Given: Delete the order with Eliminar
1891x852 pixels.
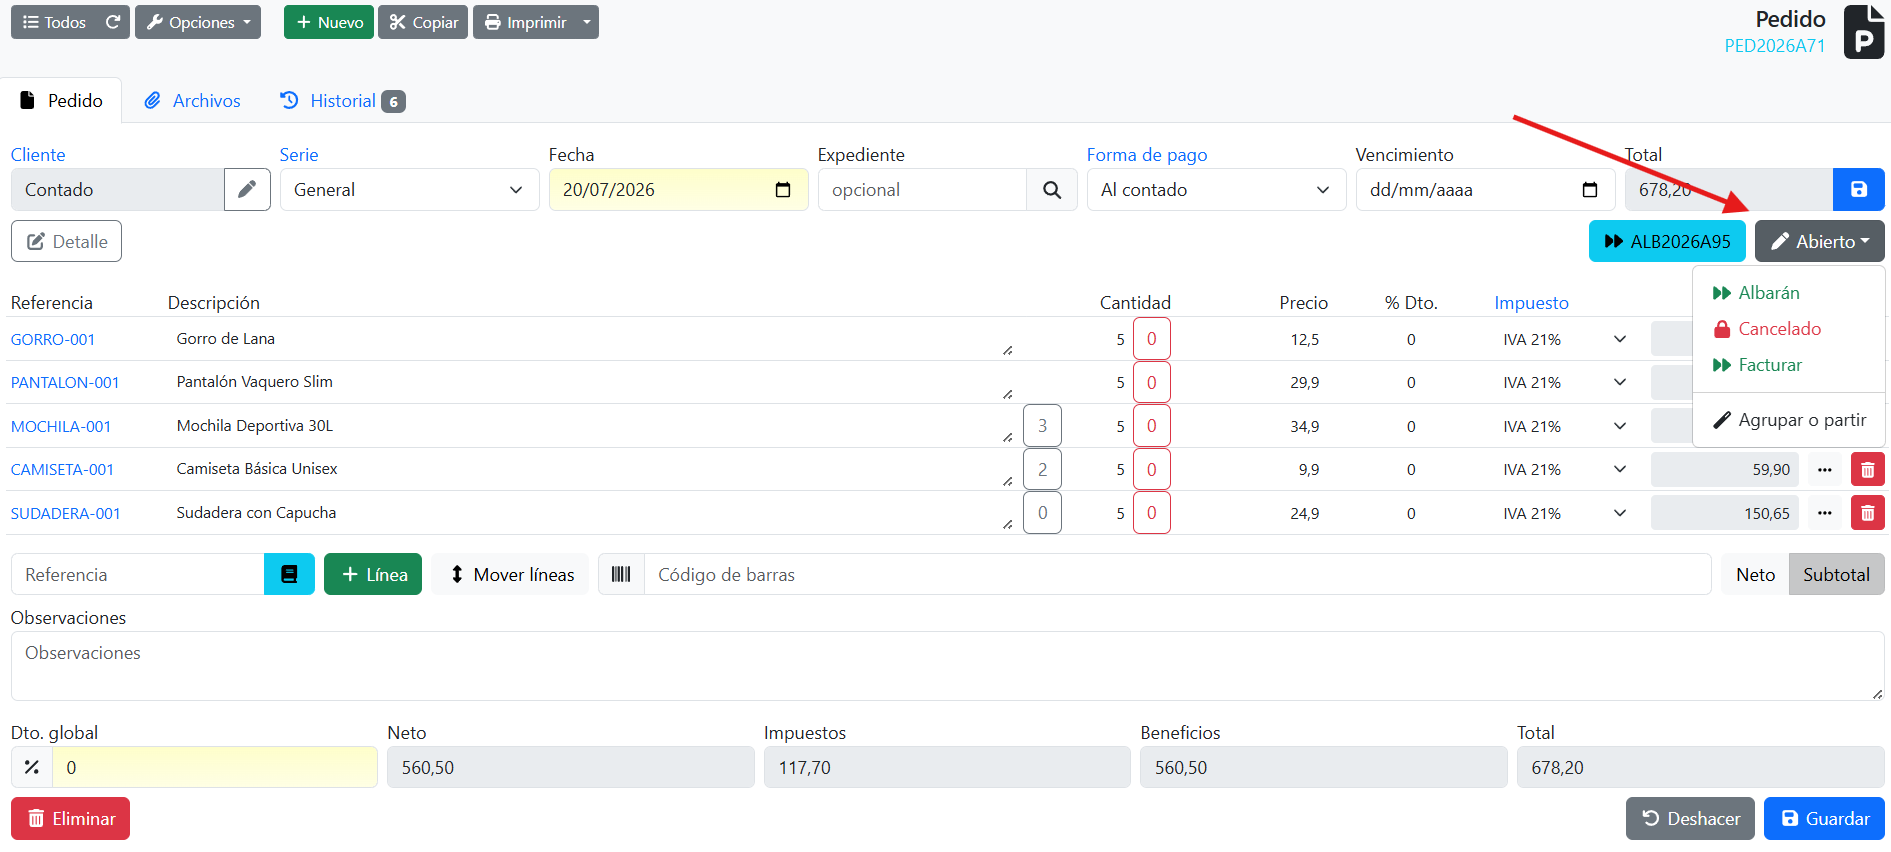Looking at the screenshot, I should pos(70,818).
